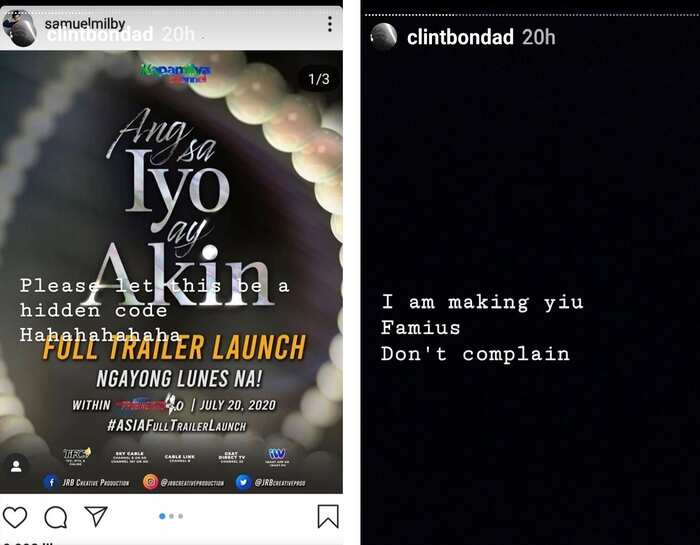700x545 pixels.
Task: Tap the tagged people icon on the poster
Action: pyautogui.click(x=17, y=466)
